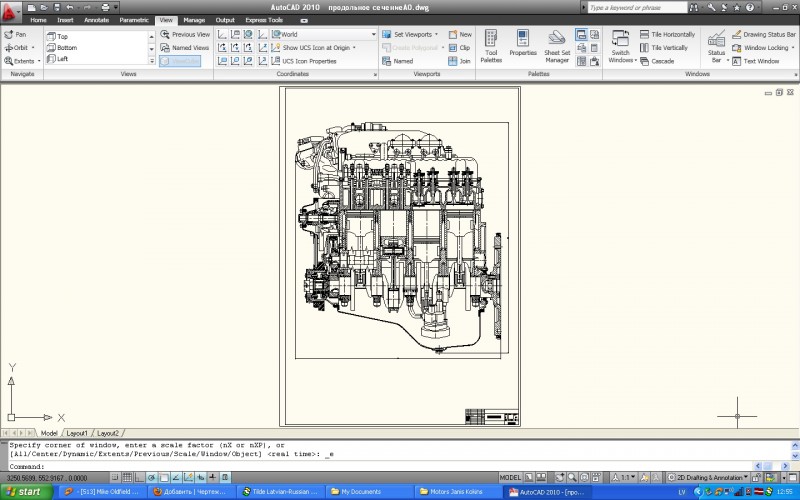Screen dimensions: 800x500
Task: Rotate UCS about Z axis icon
Action: 248,47
